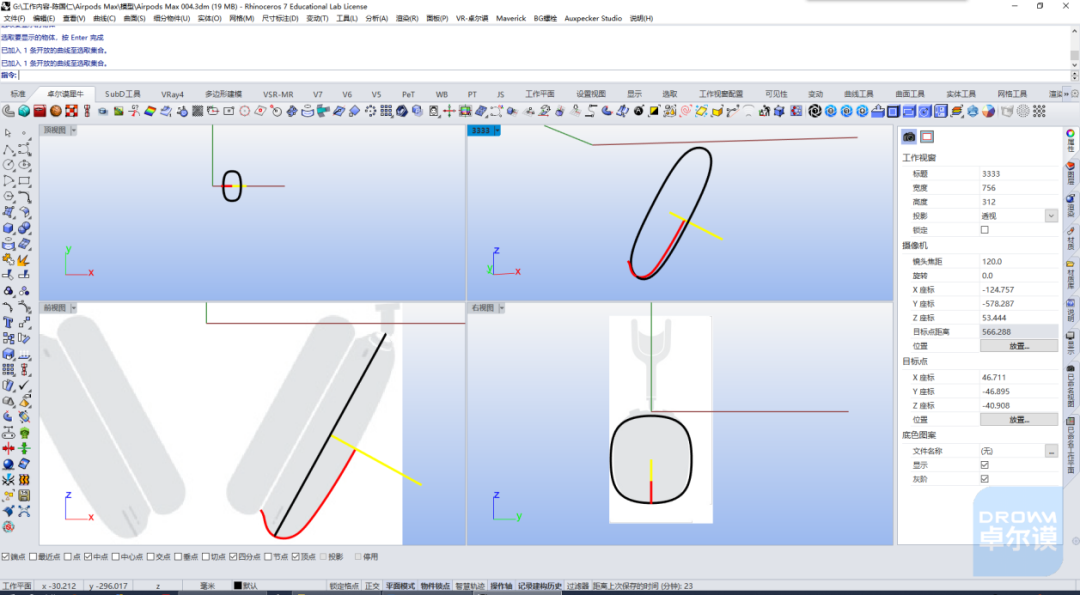The height and width of the screenshot is (595, 1080).
Task: Uncheck the 灰阶 checkbox under 底色图案
Action: 984,479
